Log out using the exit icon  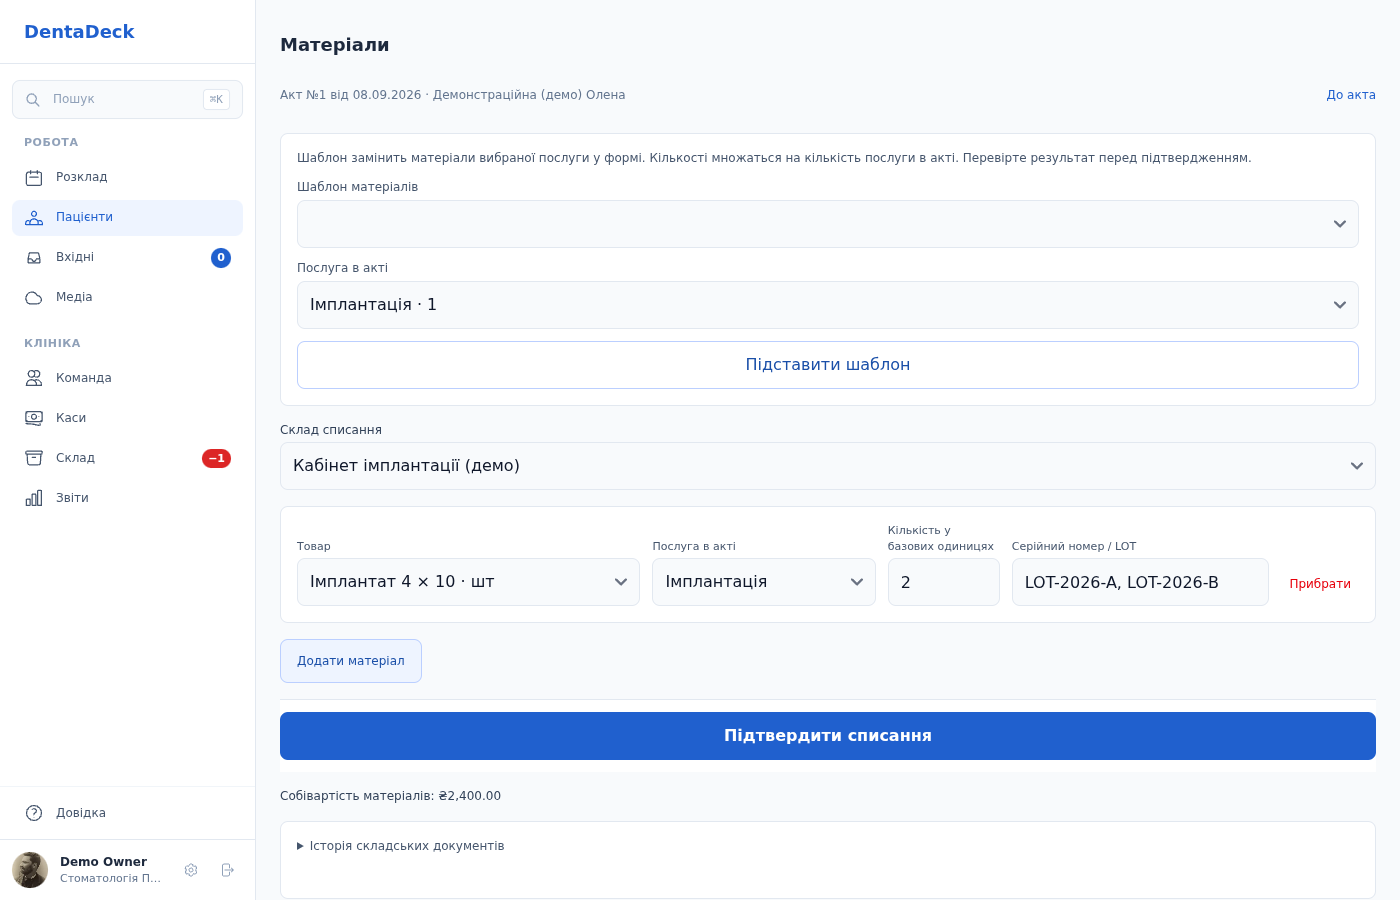click(x=228, y=870)
